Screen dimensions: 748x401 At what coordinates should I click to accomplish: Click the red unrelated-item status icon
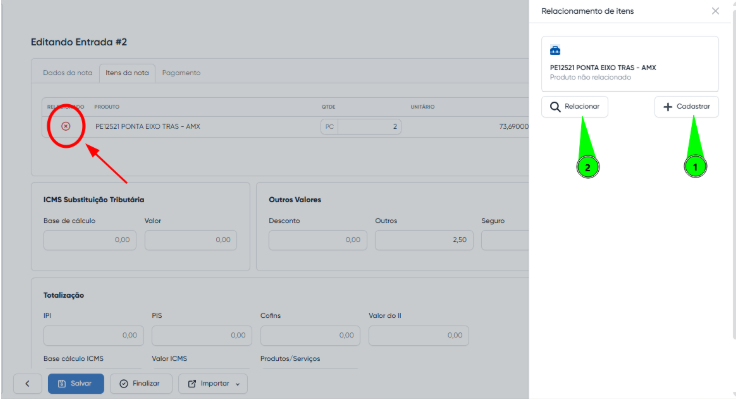point(66,126)
